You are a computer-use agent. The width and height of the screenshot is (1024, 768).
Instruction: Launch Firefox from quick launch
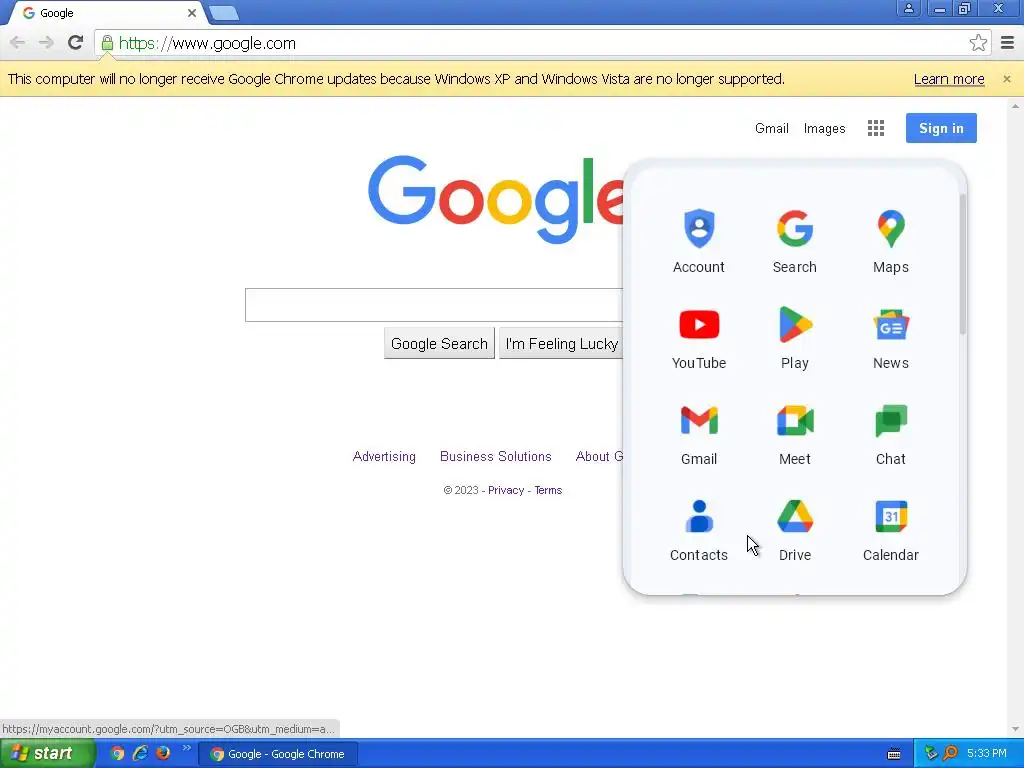click(163, 754)
